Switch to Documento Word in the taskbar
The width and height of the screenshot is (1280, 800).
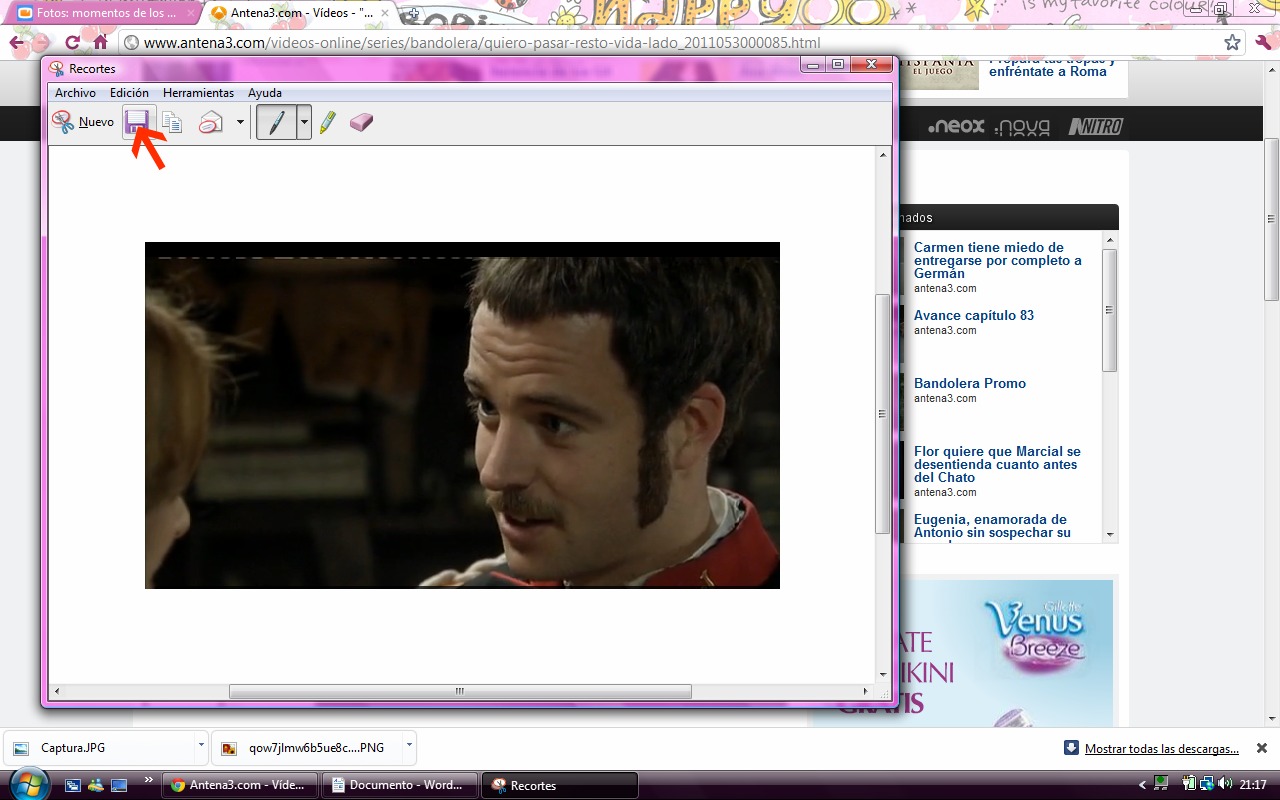point(399,785)
